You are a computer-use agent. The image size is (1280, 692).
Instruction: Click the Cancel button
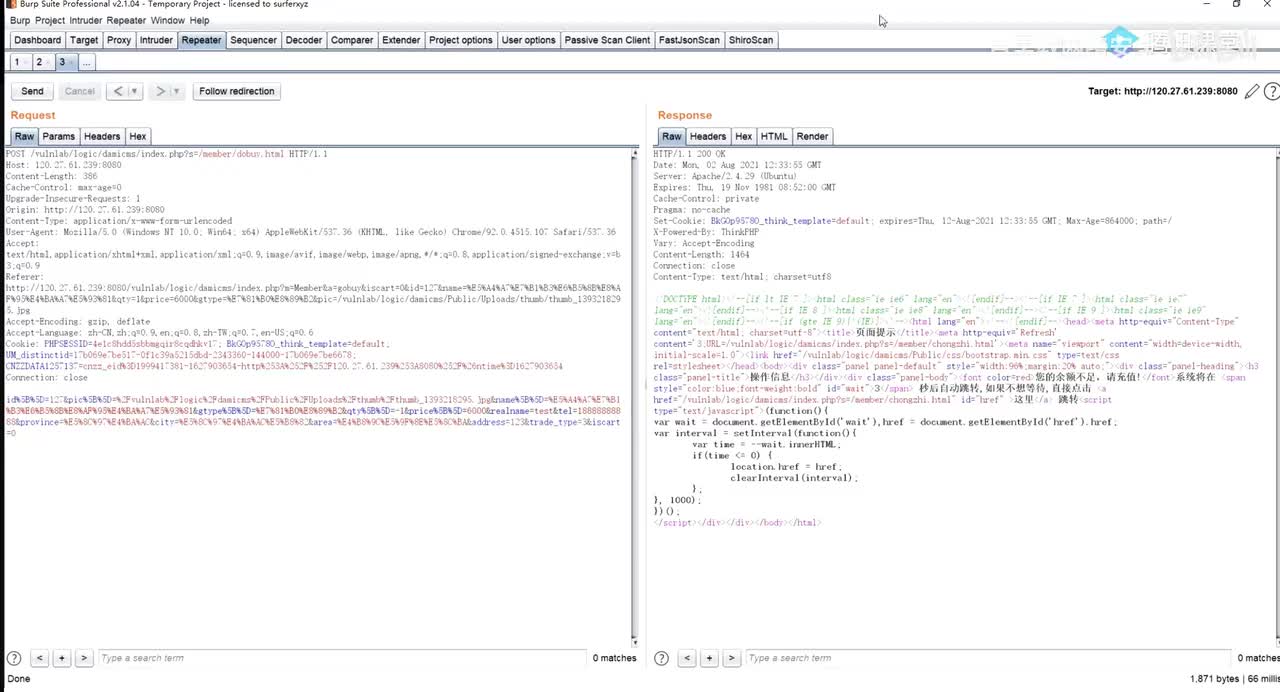tap(80, 91)
